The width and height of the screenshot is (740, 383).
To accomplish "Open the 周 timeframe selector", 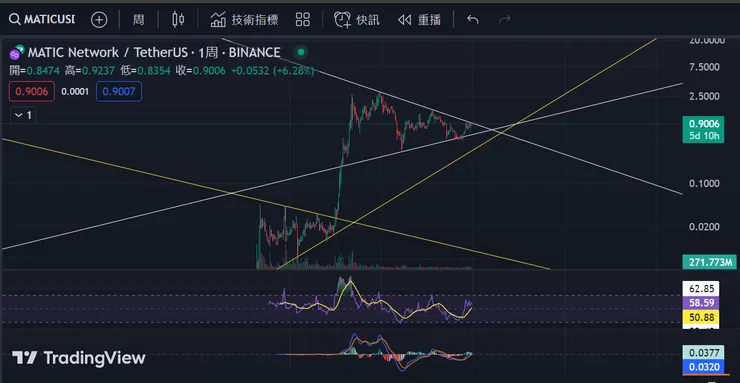I will 138,20.
